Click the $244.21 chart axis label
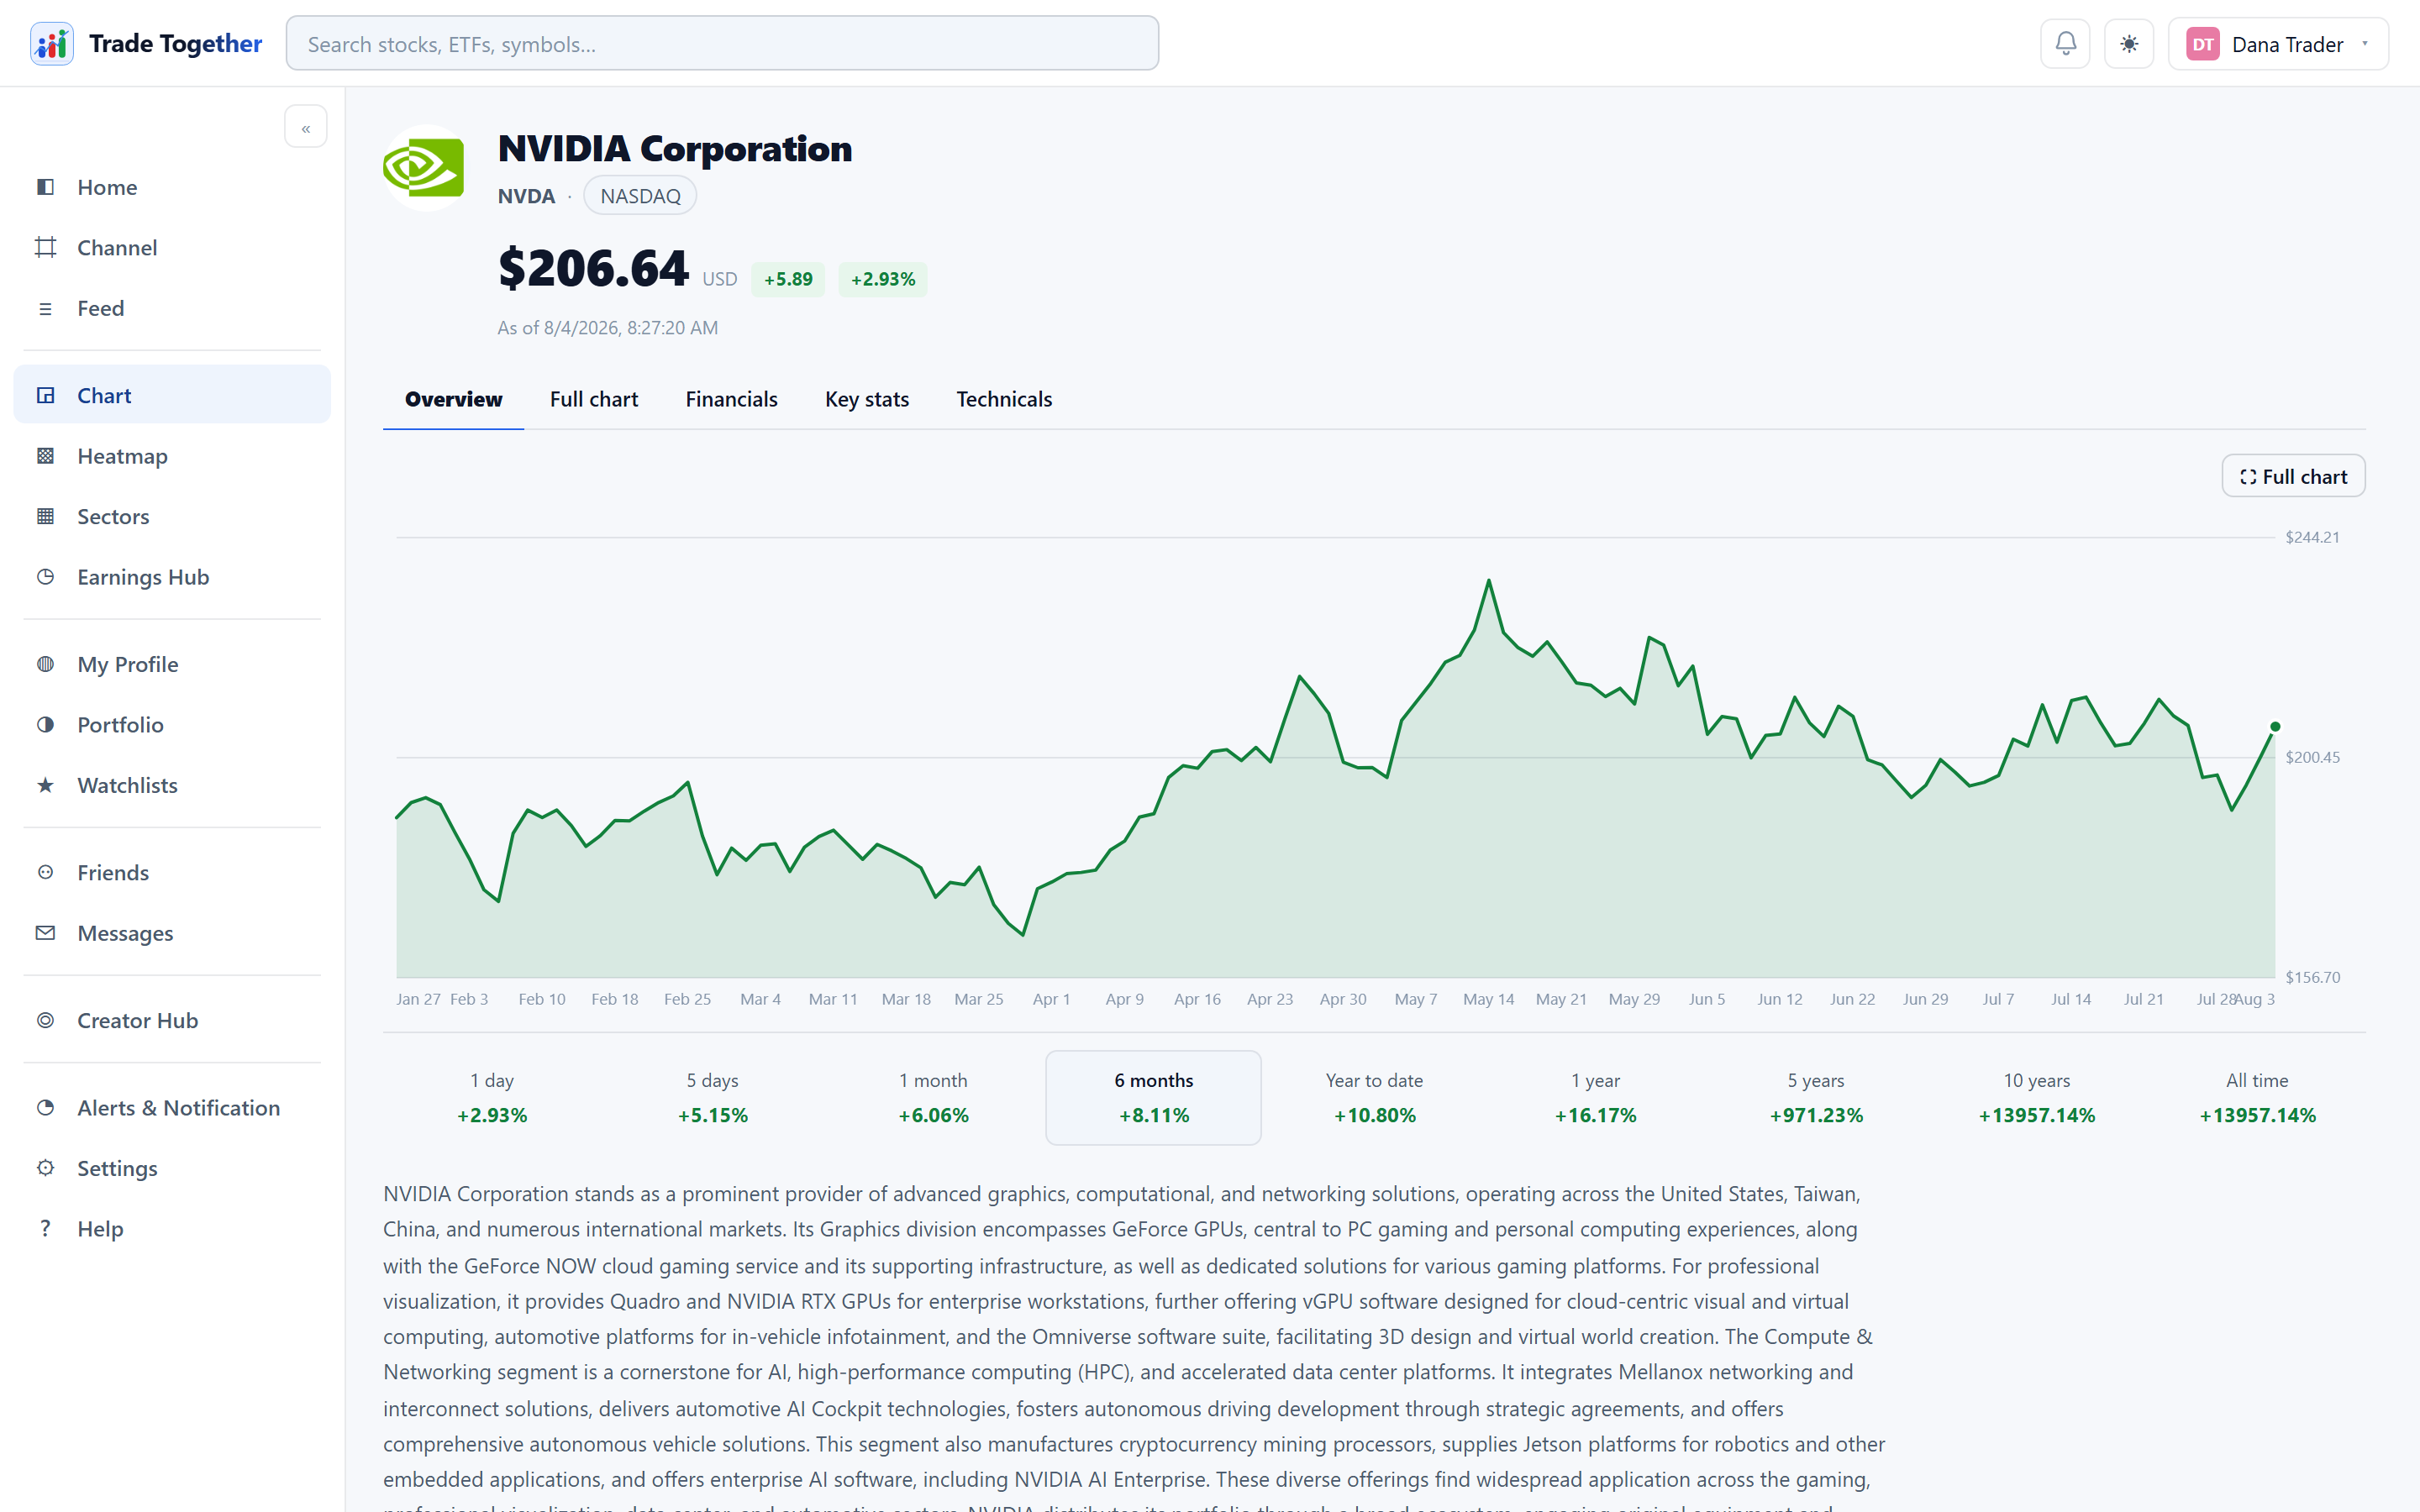2420x1512 pixels. click(2312, 537)
